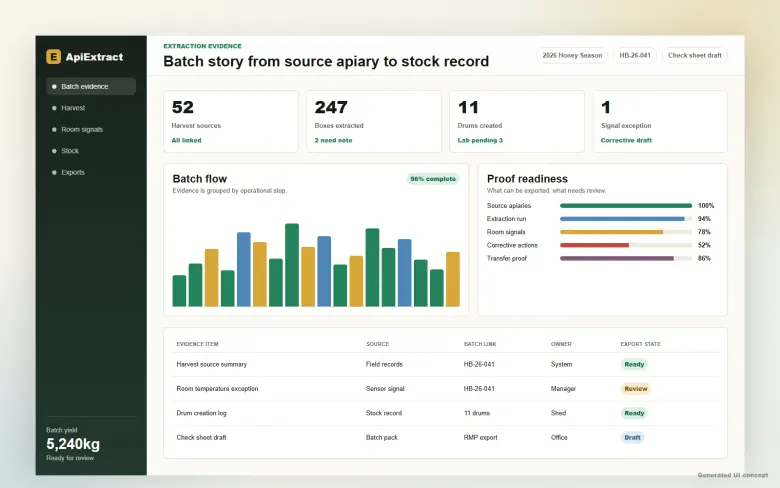Click the Review status badge

(x=636, y=389)
